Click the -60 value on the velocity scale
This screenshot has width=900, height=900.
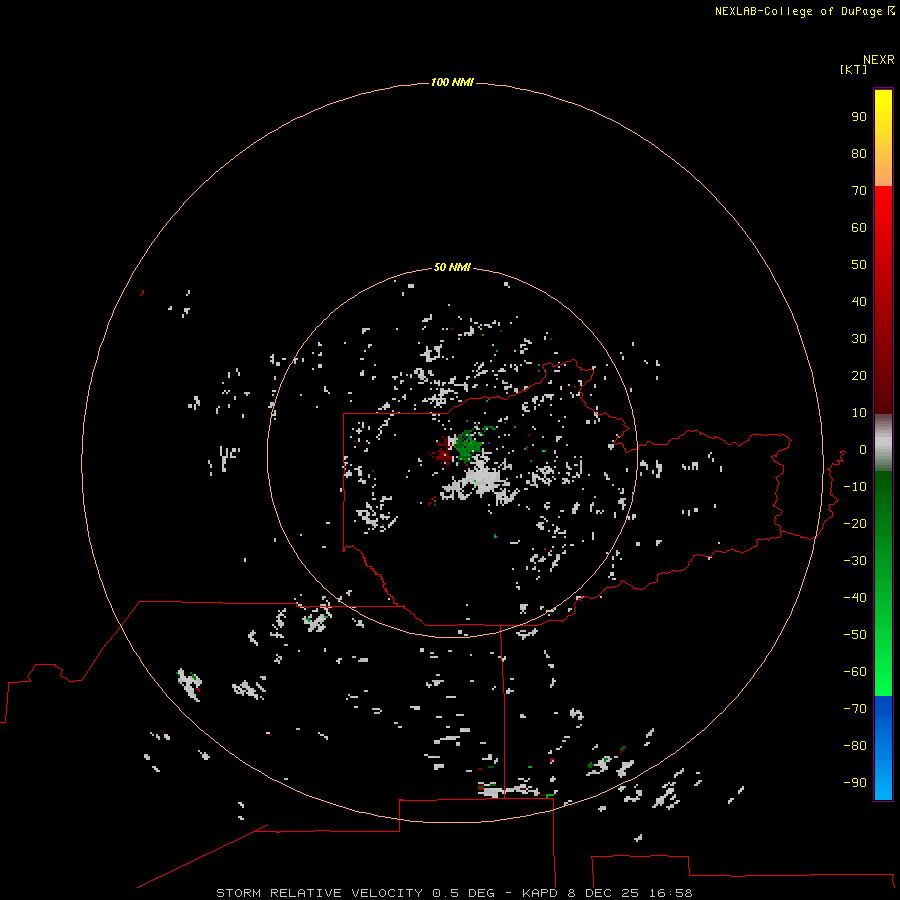[x=855, y=672]
